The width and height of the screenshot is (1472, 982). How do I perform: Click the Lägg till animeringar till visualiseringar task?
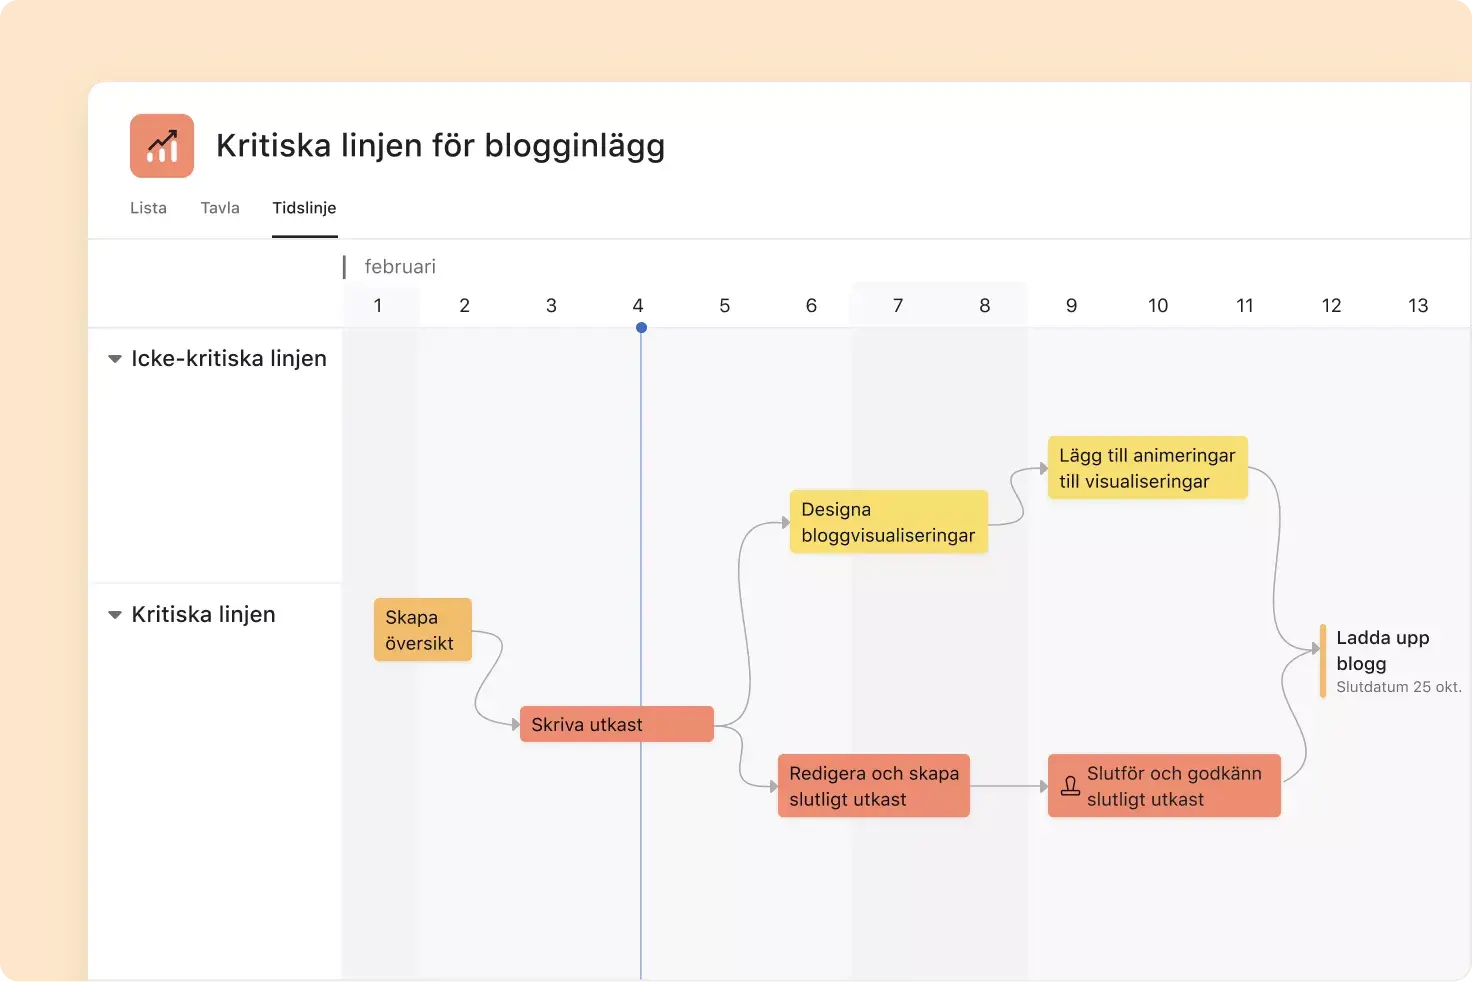(1147, 467)
